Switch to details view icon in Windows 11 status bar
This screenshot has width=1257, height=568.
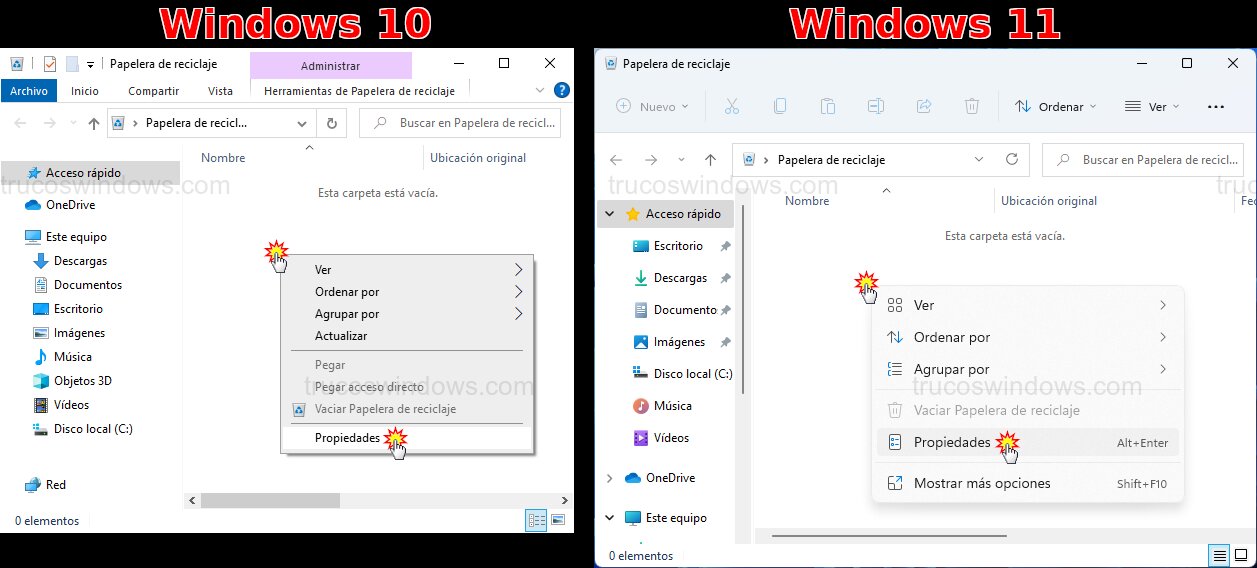1219,555
